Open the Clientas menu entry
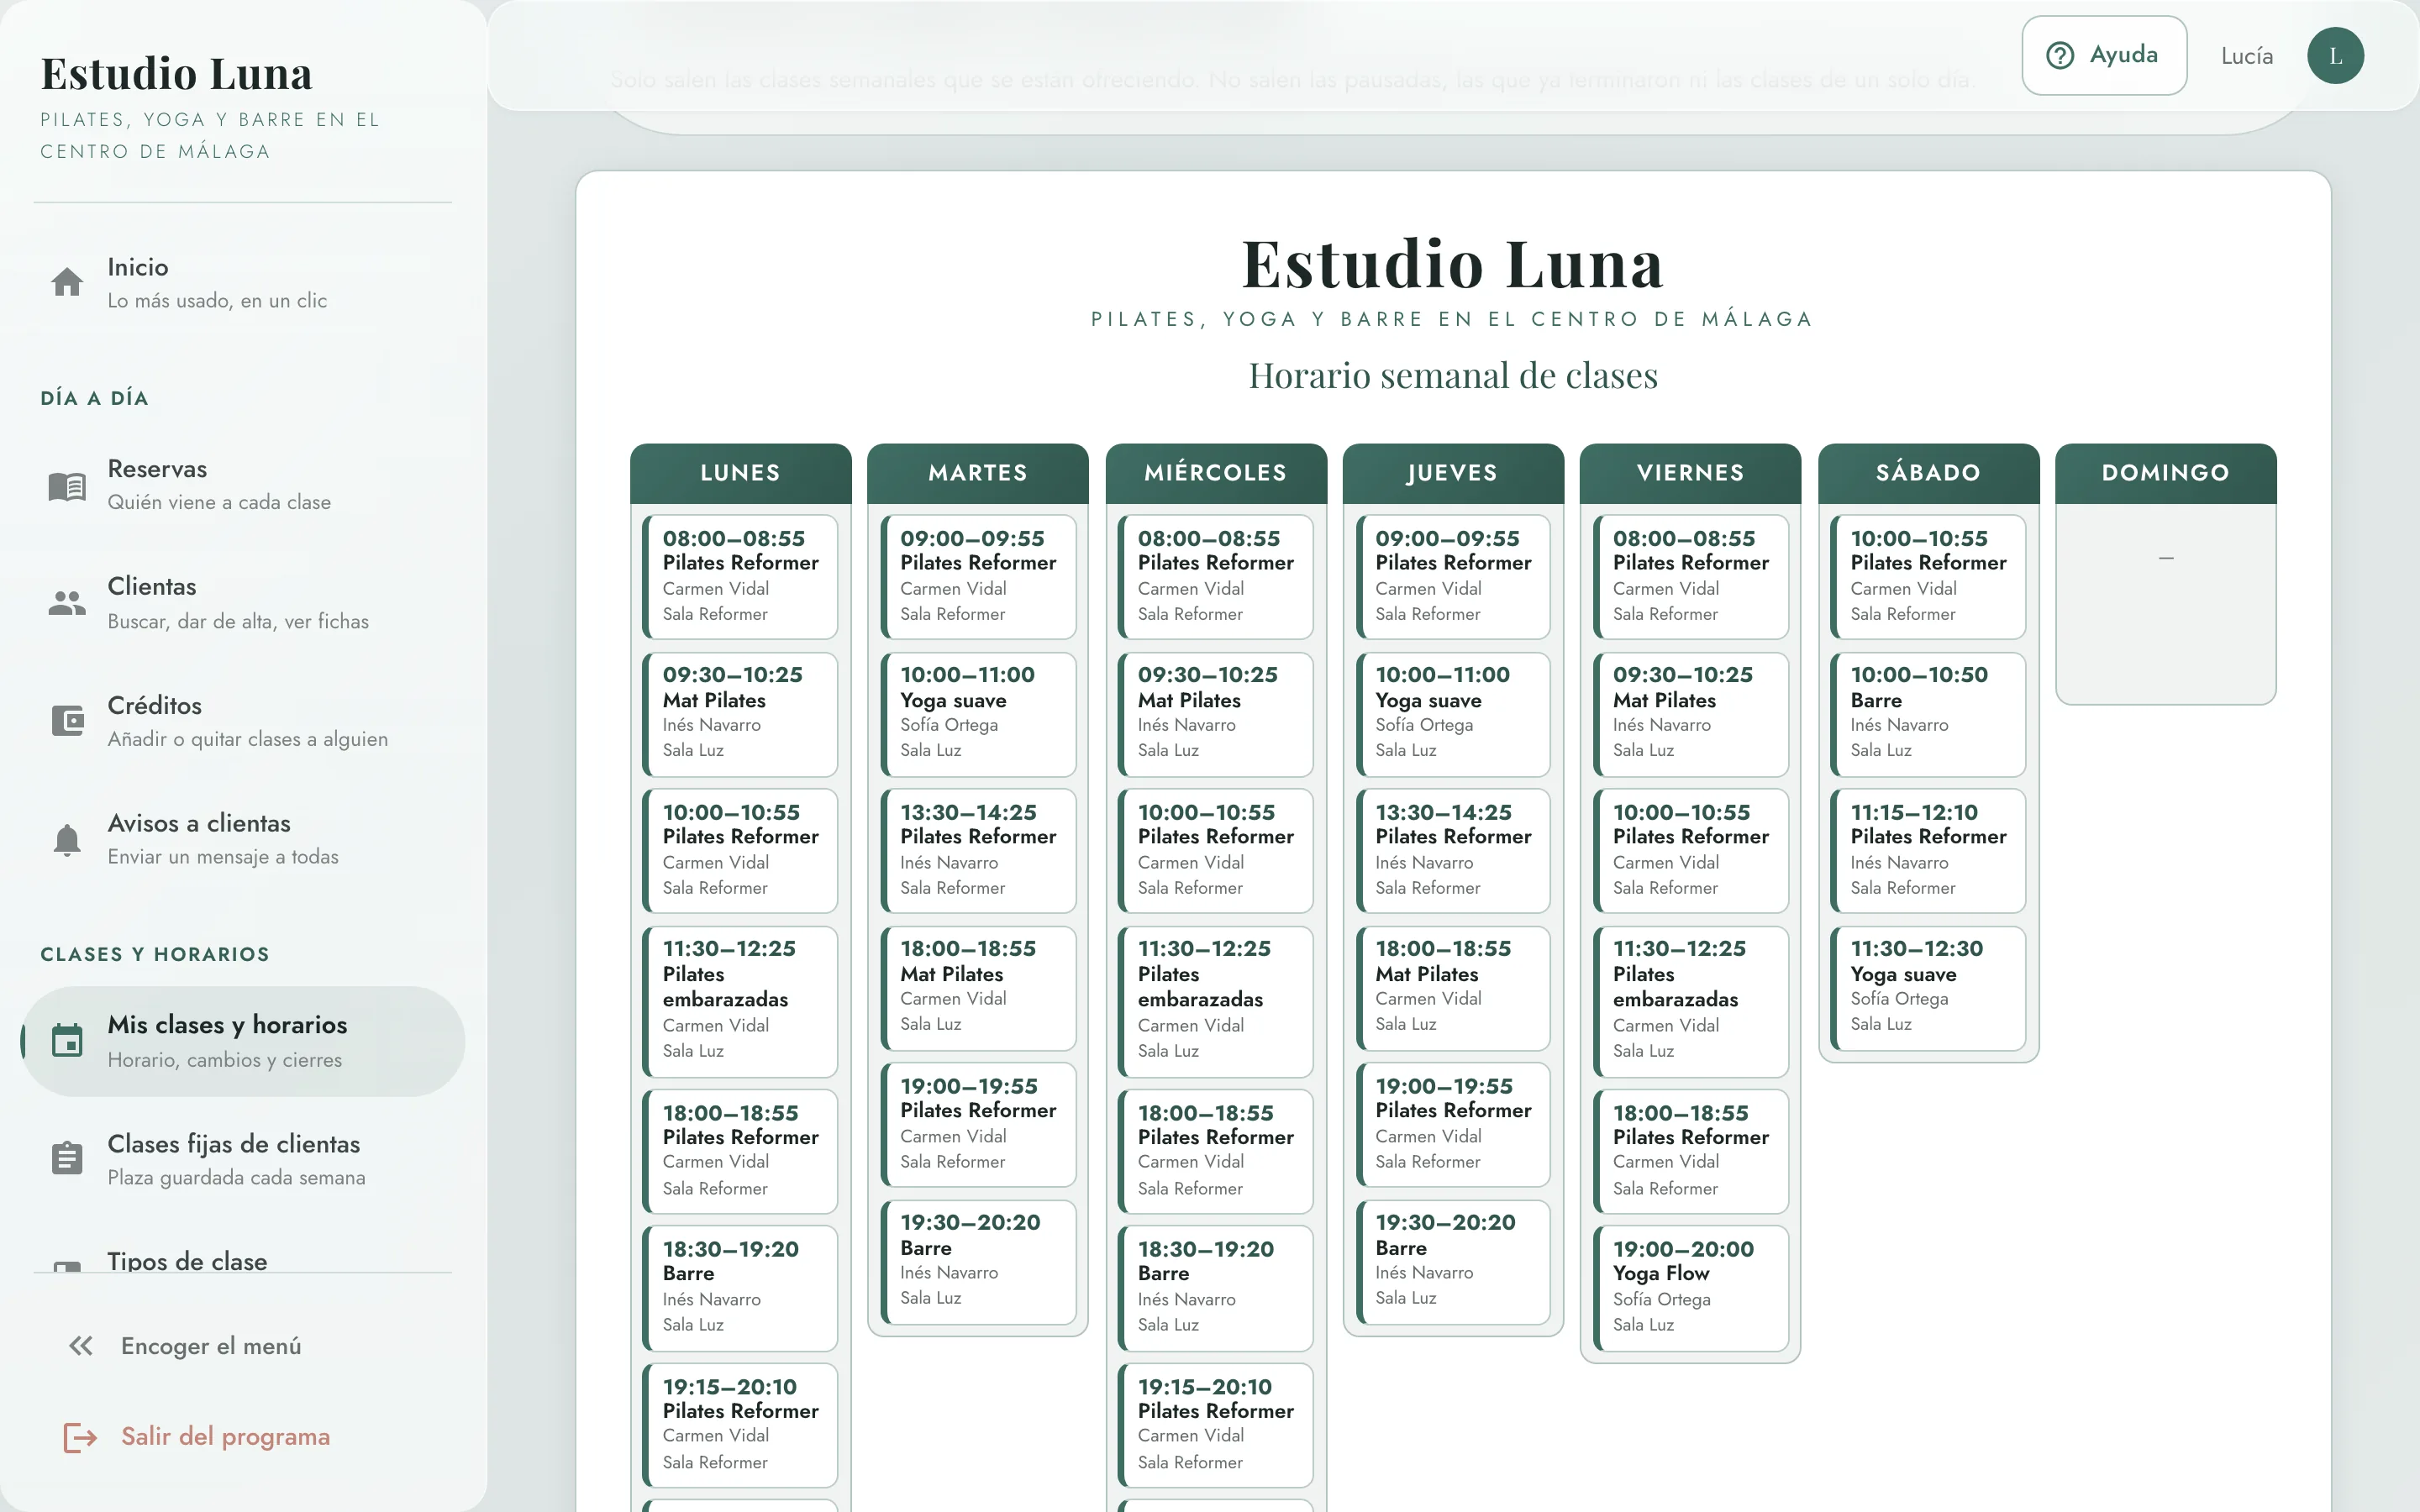The image size is (2420, 1512). click(x=243, y=603)
